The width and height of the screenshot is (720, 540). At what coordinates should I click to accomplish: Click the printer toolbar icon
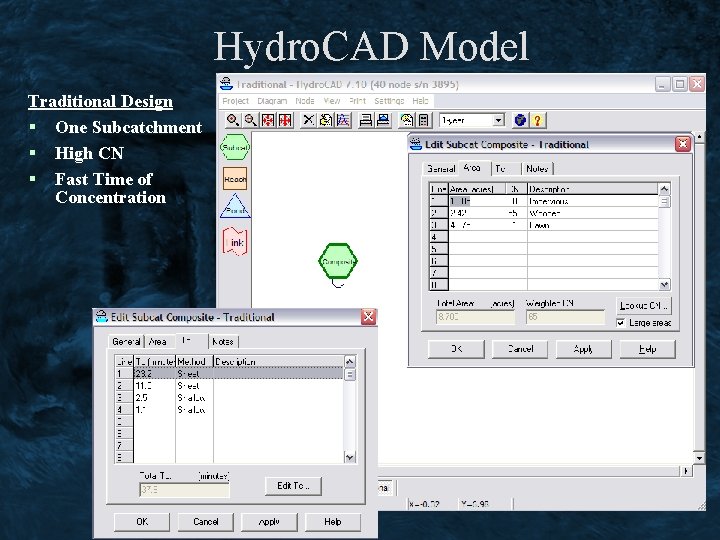click(366, 120)
